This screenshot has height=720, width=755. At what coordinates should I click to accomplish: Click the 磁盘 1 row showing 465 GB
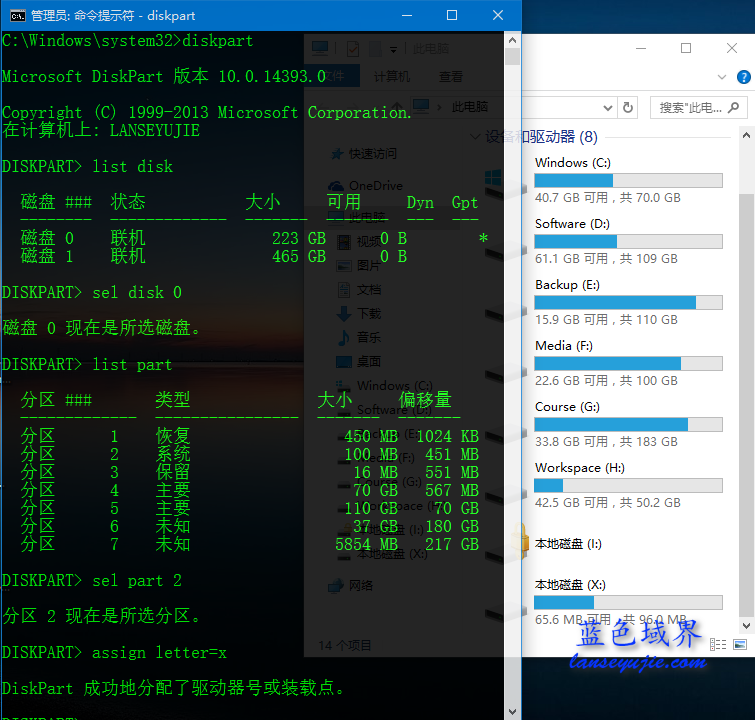[214, 256]
